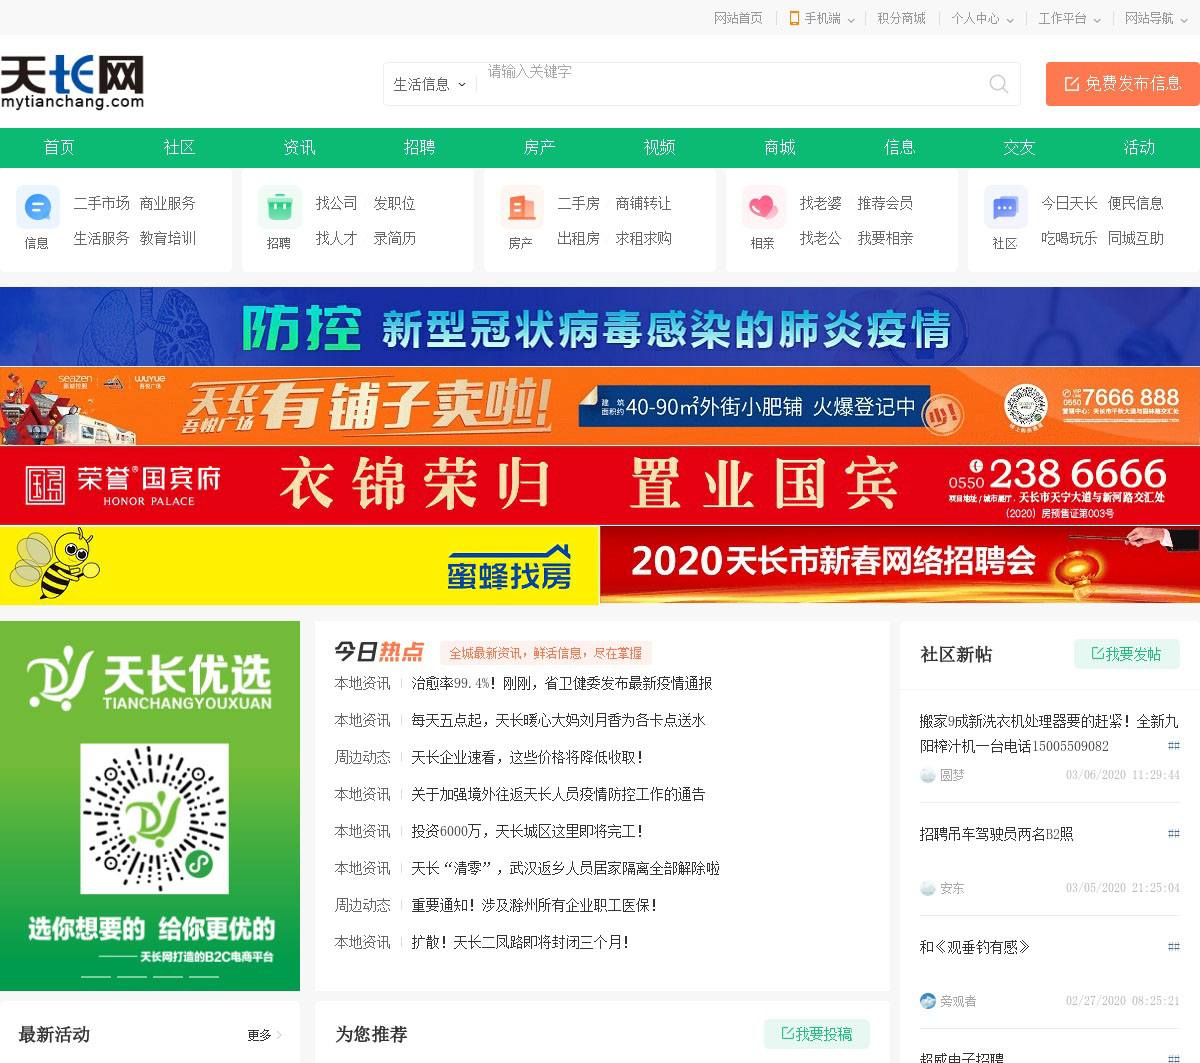Expand the 网站导航 dropdown
The width and height of the screenshot is (1200, 1063).
coord(1183,19)
